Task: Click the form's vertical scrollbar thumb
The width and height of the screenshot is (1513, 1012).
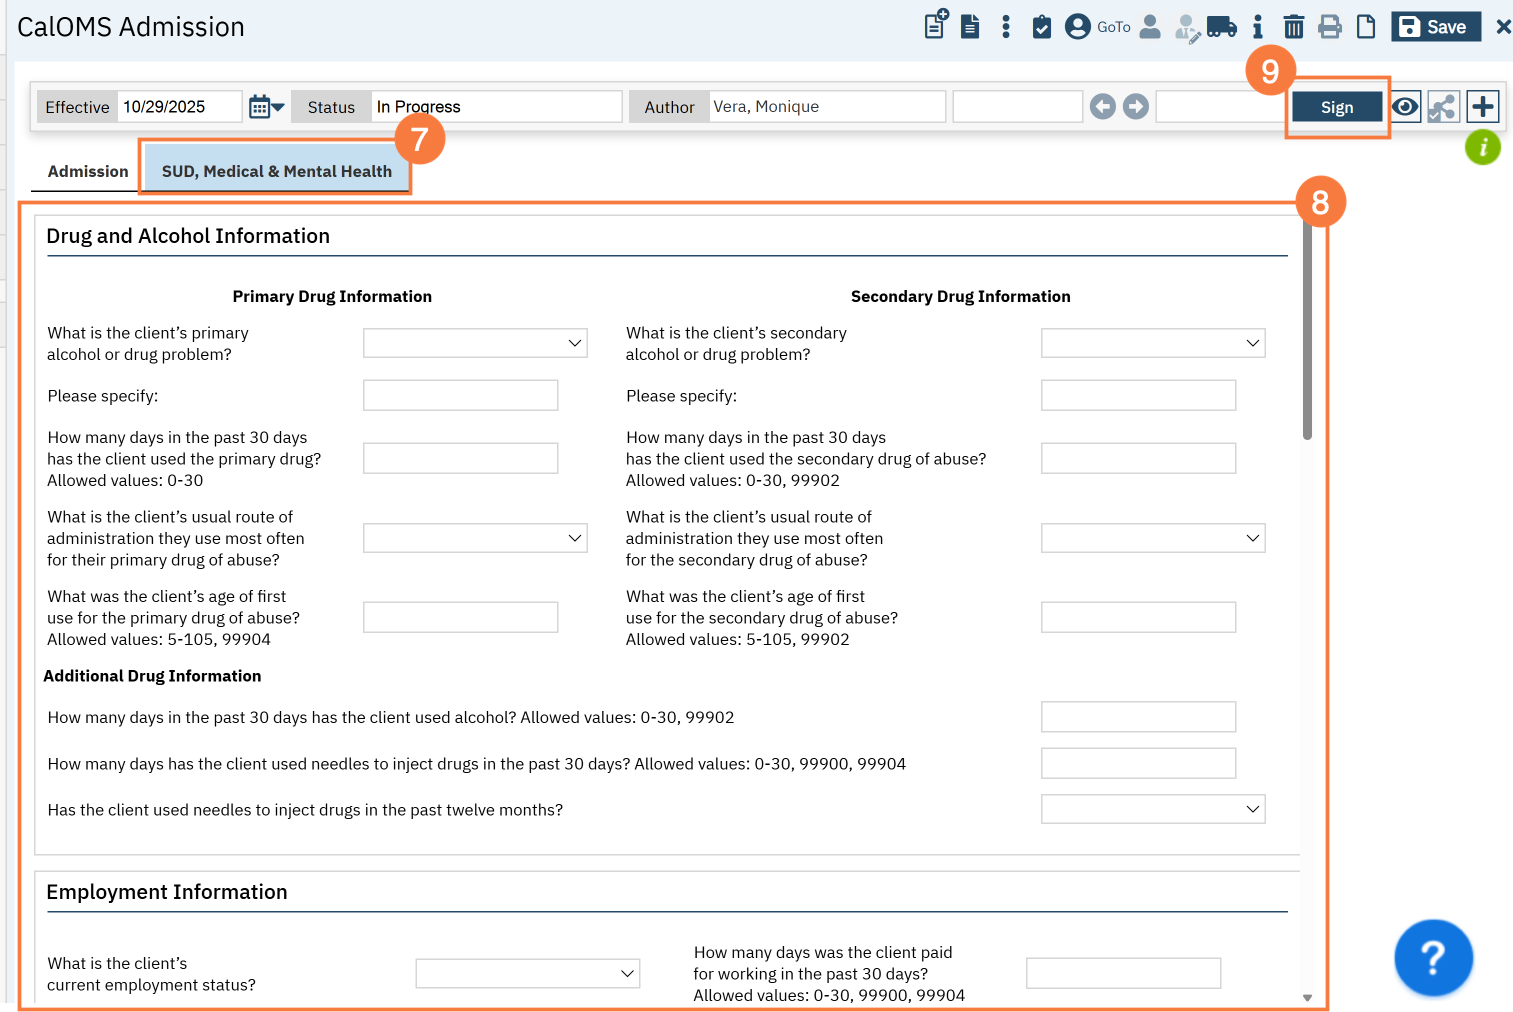Action: pos(1307,330)
